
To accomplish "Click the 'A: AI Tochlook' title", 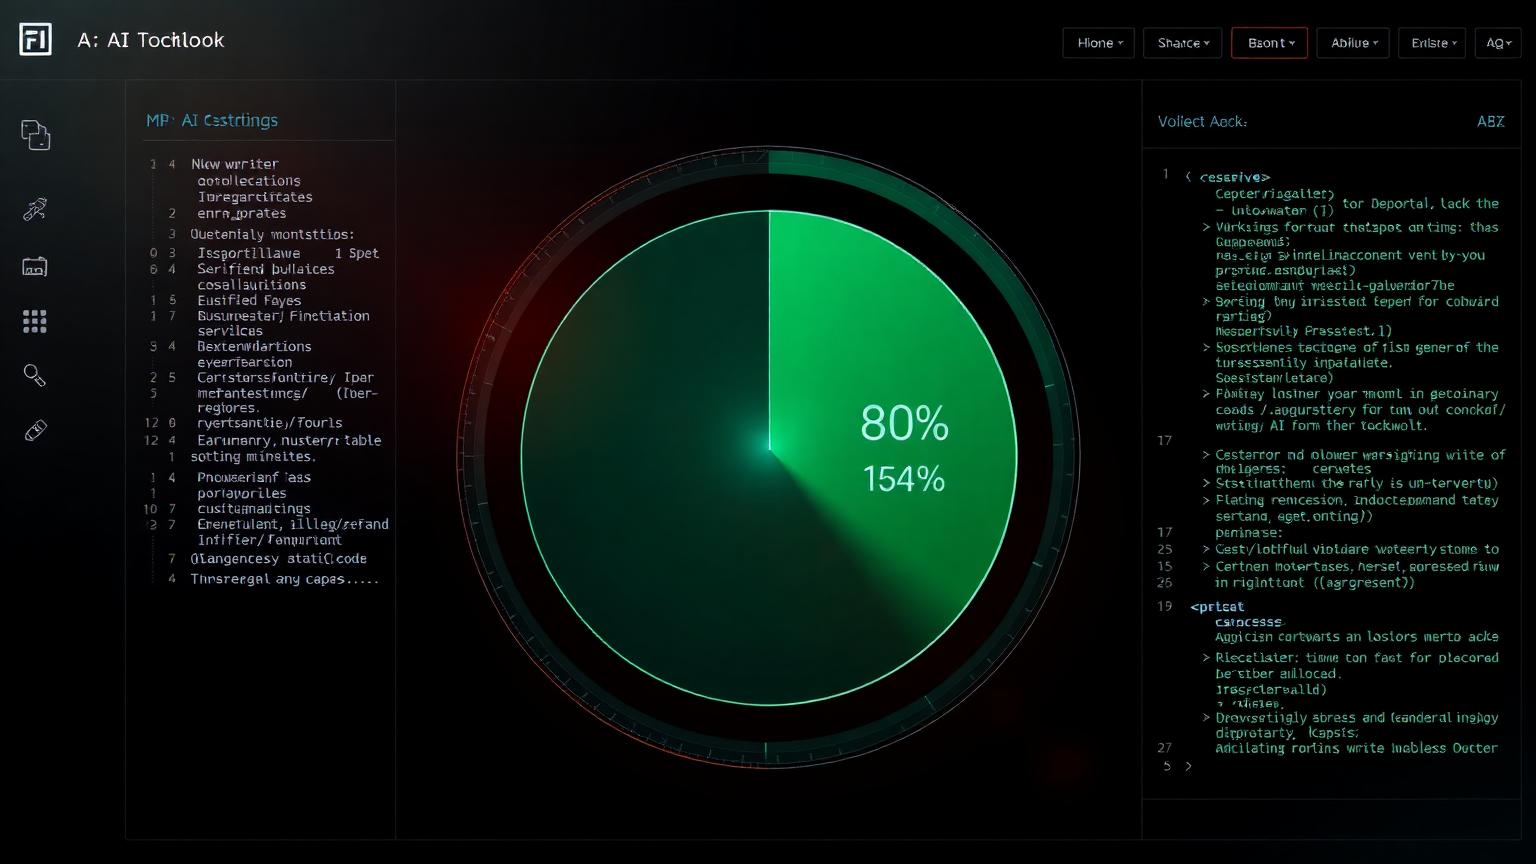I will tap(151, 40).
